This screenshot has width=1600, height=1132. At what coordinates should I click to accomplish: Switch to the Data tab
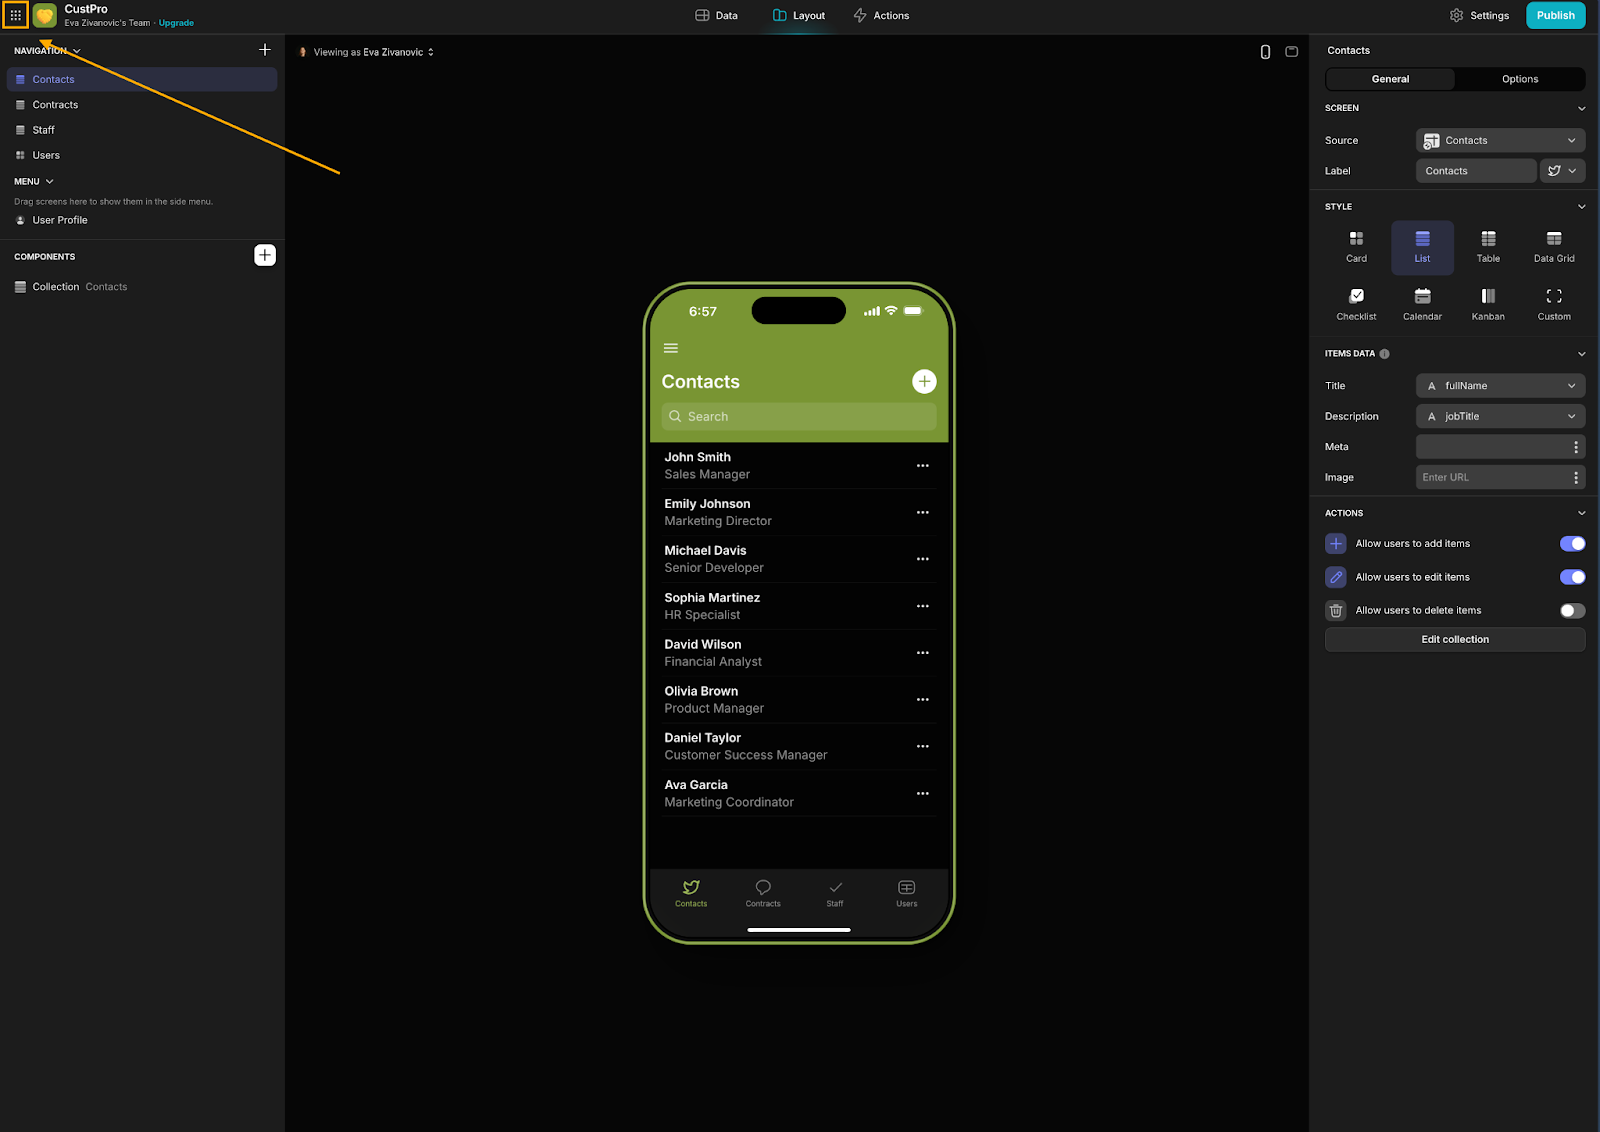click(716, 16)
